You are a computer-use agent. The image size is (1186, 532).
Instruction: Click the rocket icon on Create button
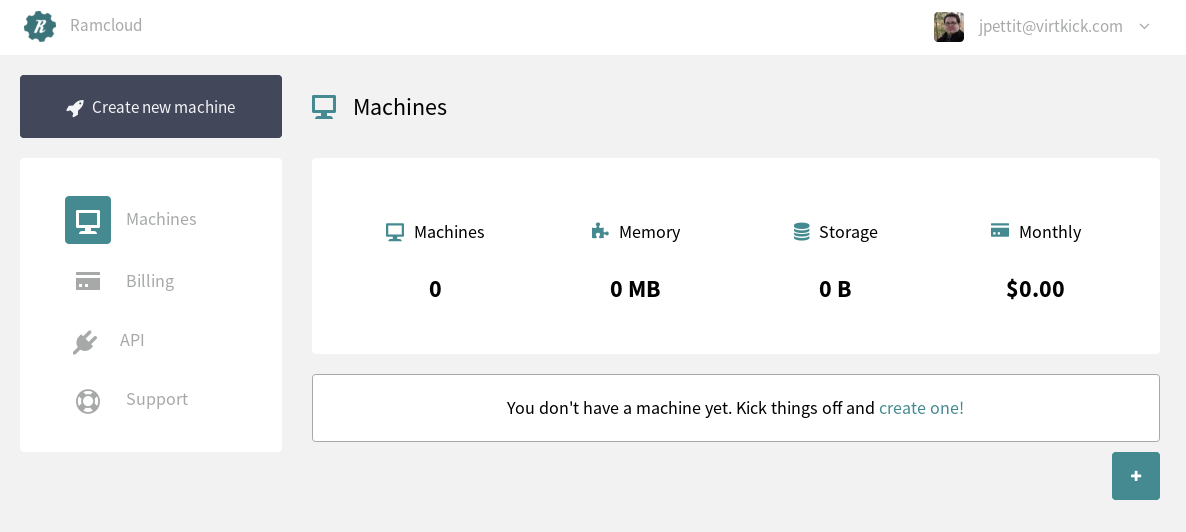pyautogui.click(x=75, y=107)
